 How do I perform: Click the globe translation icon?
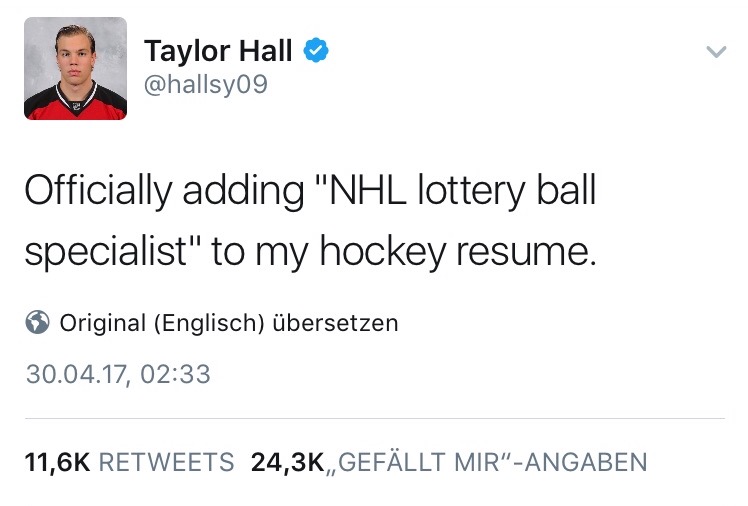pyautogui.click(x=38, y=323)
